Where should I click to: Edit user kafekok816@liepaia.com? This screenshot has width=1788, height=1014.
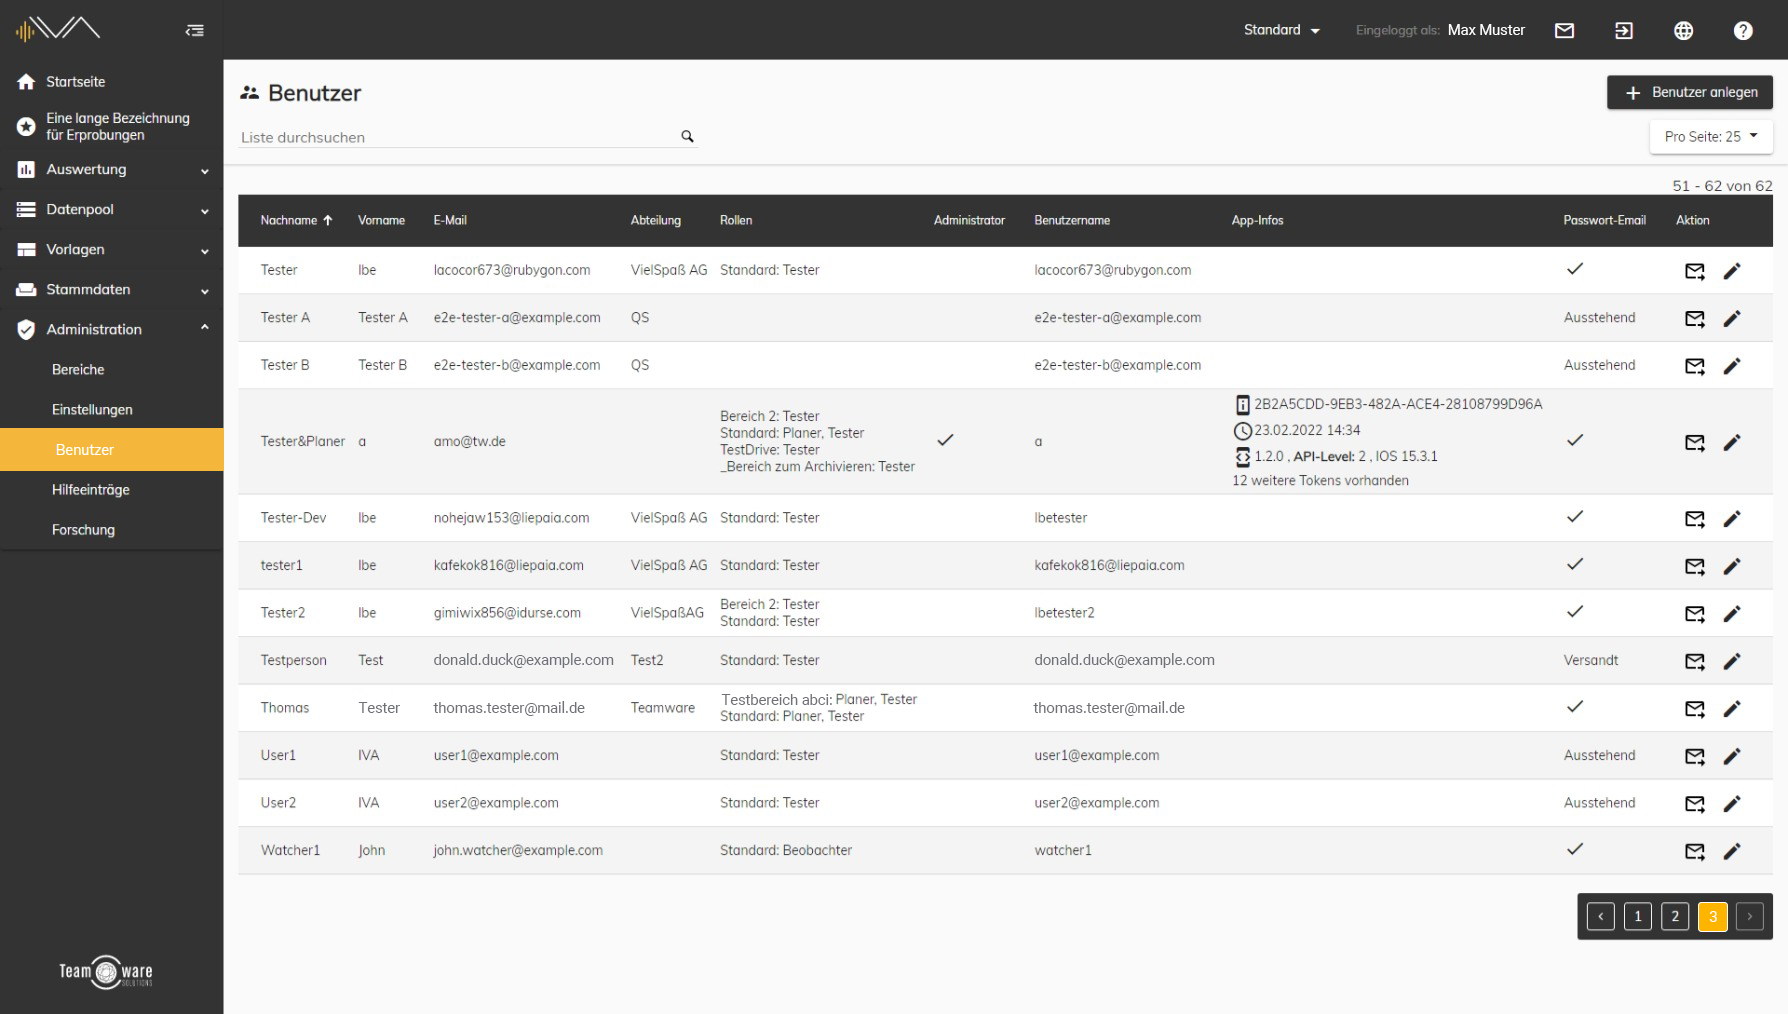pos(1732,566)
